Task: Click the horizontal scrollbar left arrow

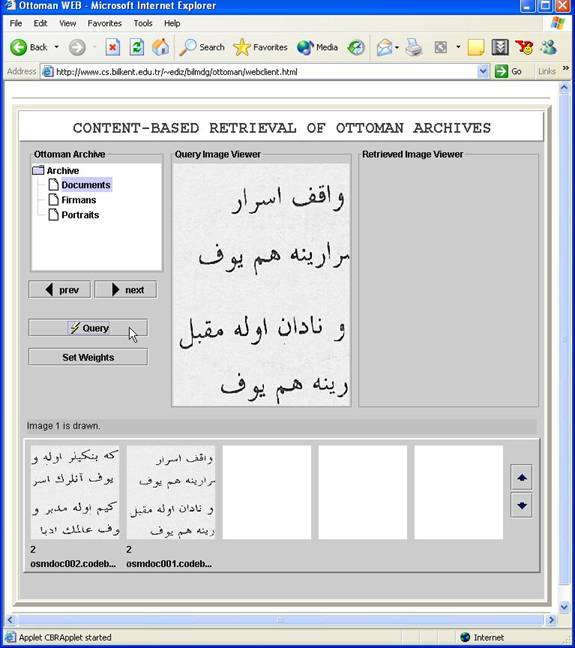Action: pyautogui.click(x=10, y=620)
